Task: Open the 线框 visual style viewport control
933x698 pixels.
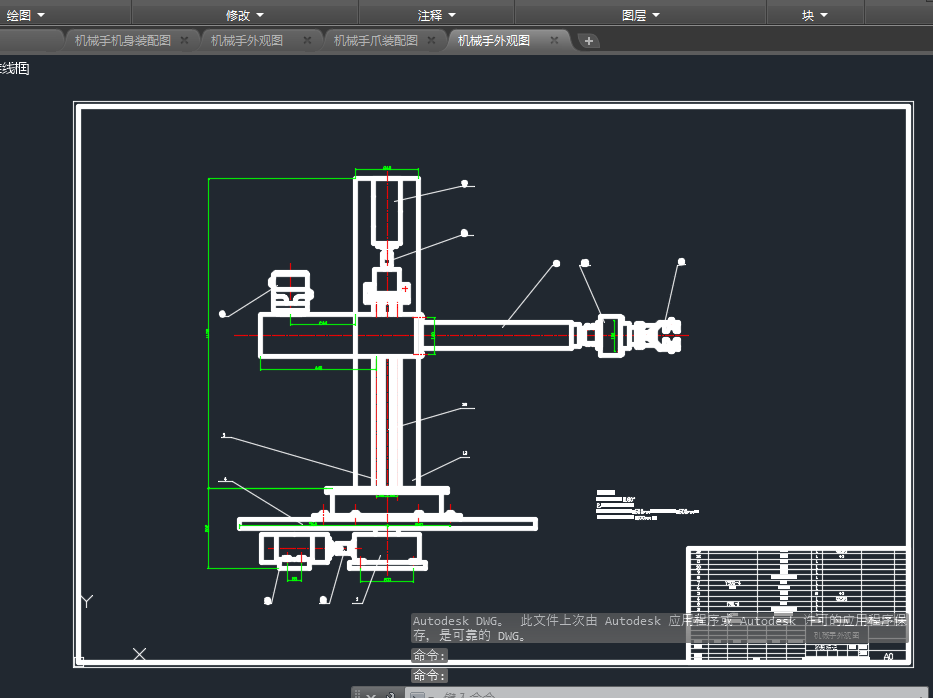Action: pyautogui.click(x=14, y=68)
